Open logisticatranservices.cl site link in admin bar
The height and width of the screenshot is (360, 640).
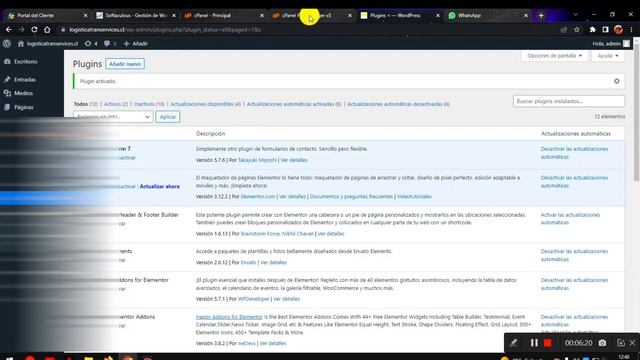[48, 44]
